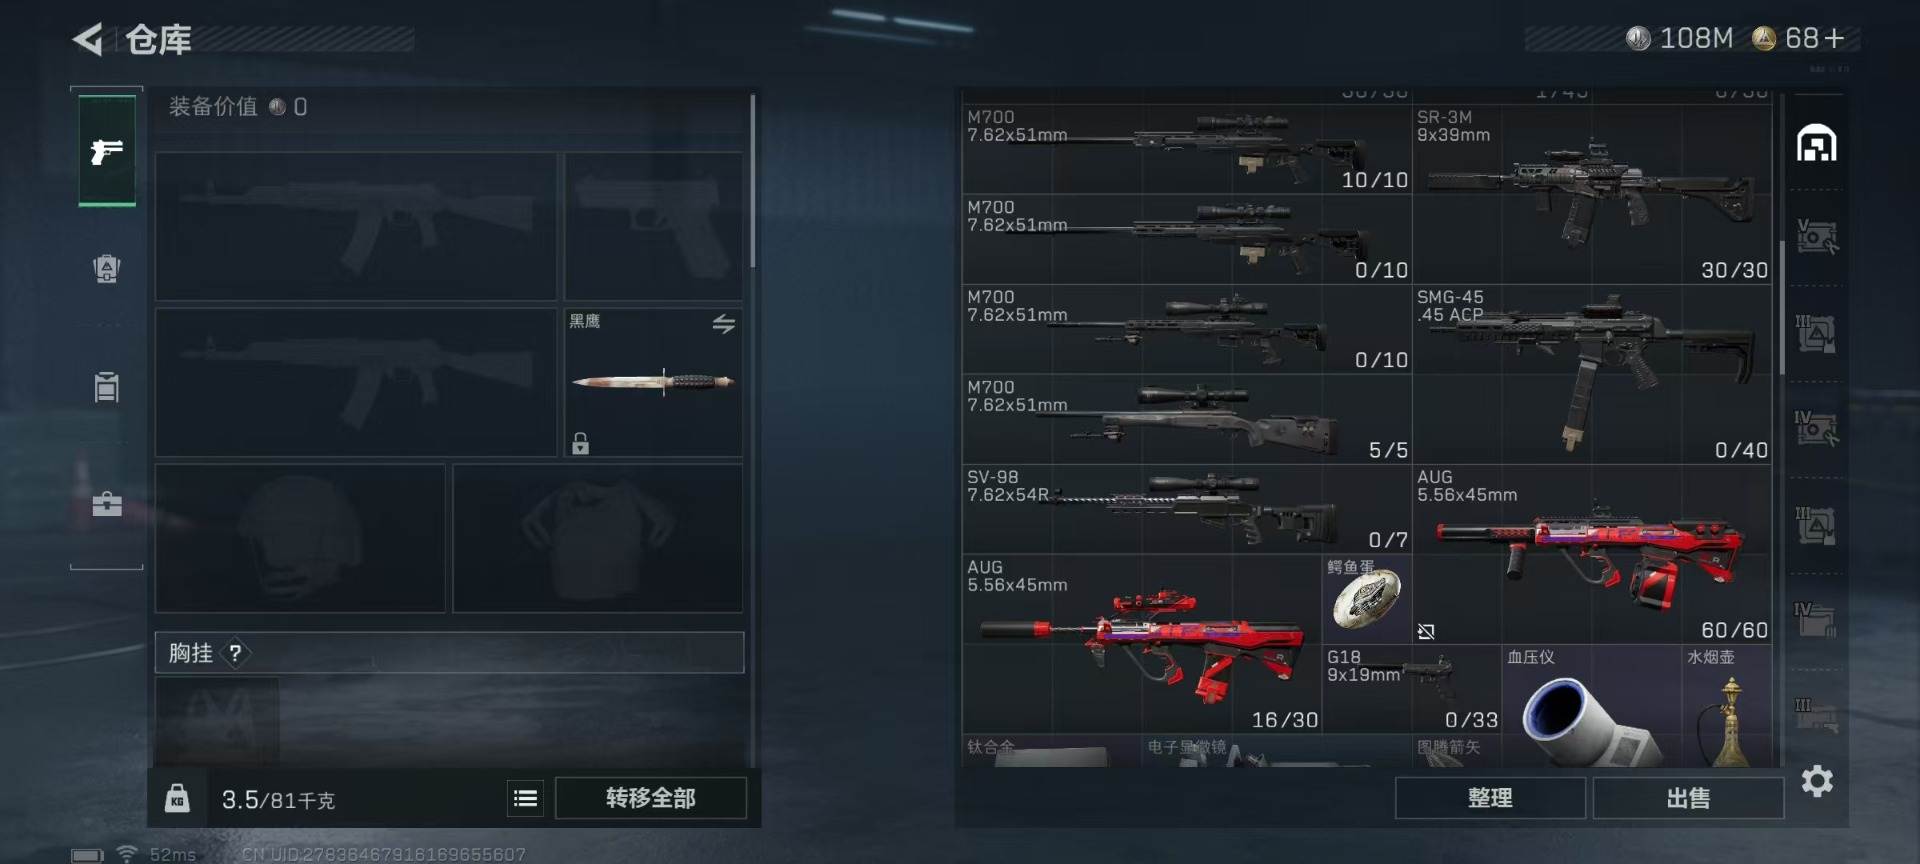Open the chest rig items tab
This screenshot has height=864, width=1920.
[x=107, y=387]
